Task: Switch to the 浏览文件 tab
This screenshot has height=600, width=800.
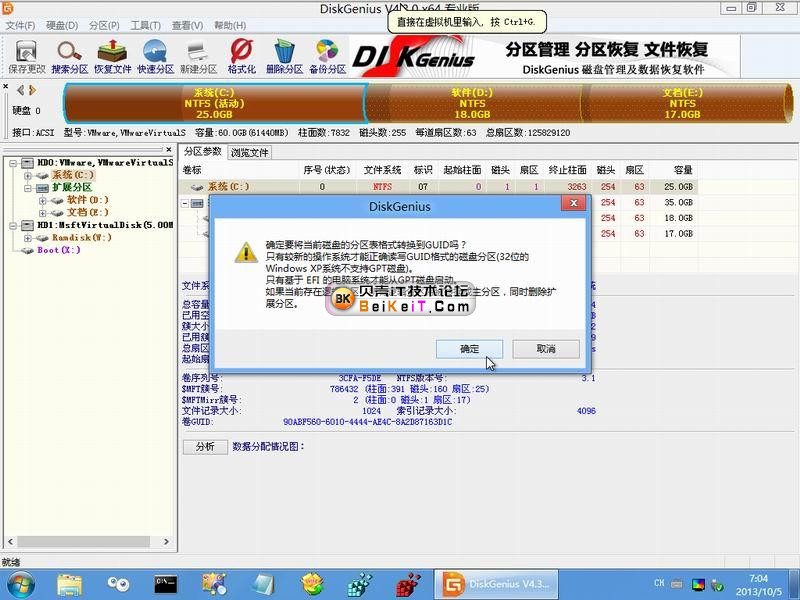Action: (x=249, y=152)
